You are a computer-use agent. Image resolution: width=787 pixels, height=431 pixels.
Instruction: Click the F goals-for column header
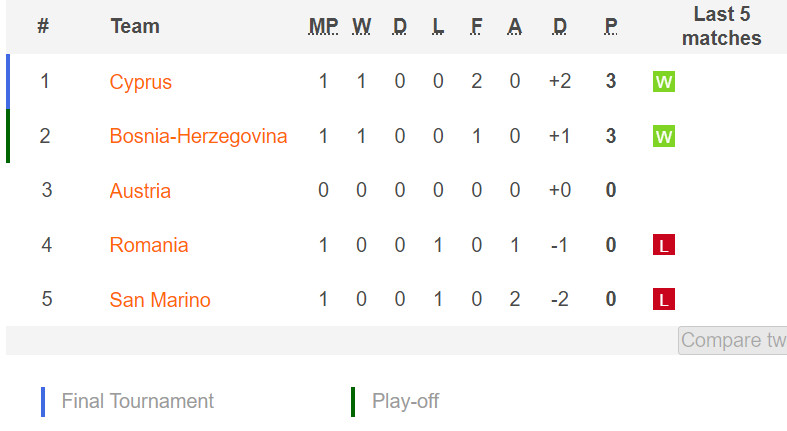point(476,26)
